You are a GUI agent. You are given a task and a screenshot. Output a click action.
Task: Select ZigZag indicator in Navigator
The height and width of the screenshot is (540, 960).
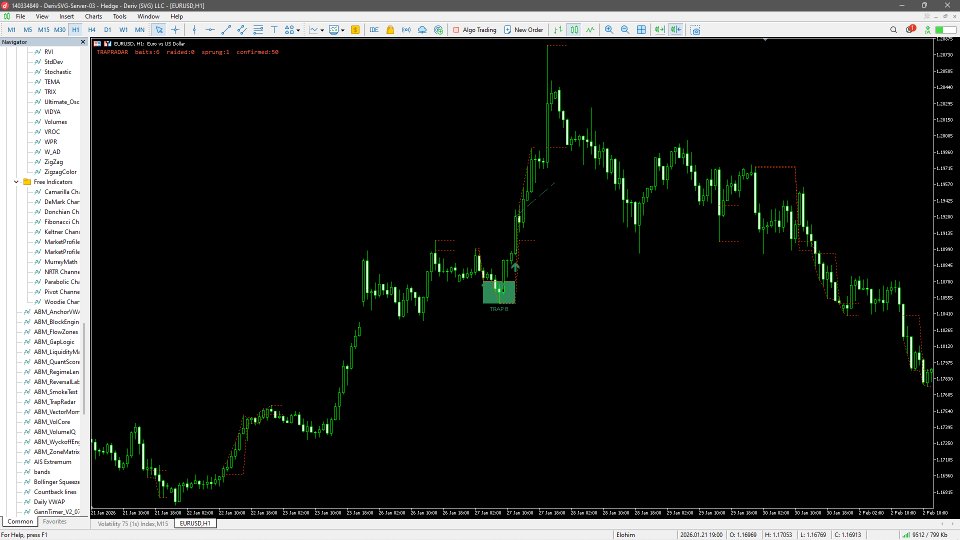pyautogui.click(x=53, y=162)
